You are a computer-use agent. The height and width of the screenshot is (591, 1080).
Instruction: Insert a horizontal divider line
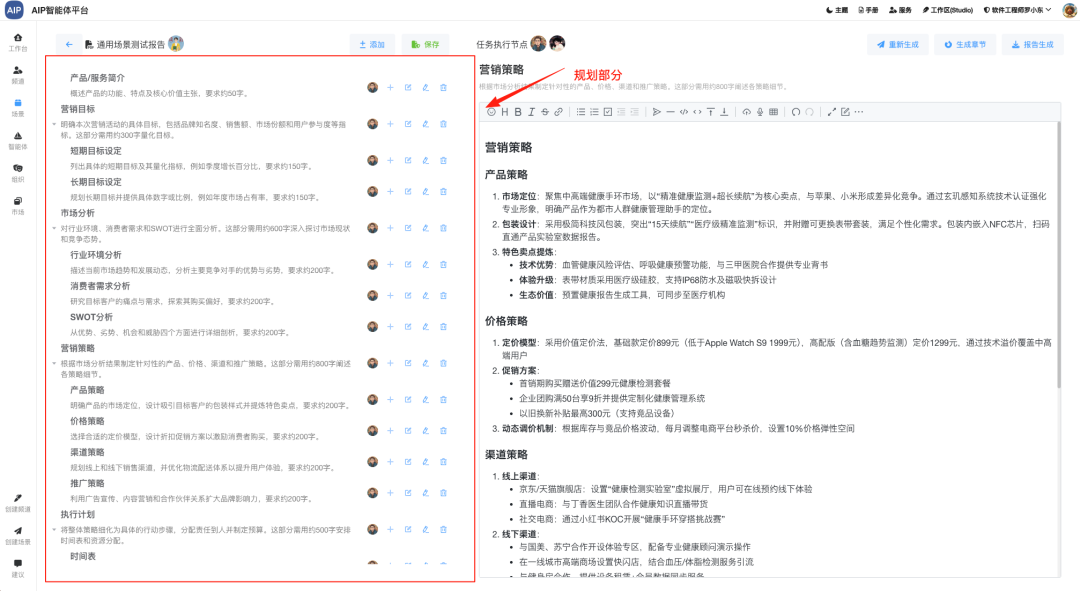point(670,112)
